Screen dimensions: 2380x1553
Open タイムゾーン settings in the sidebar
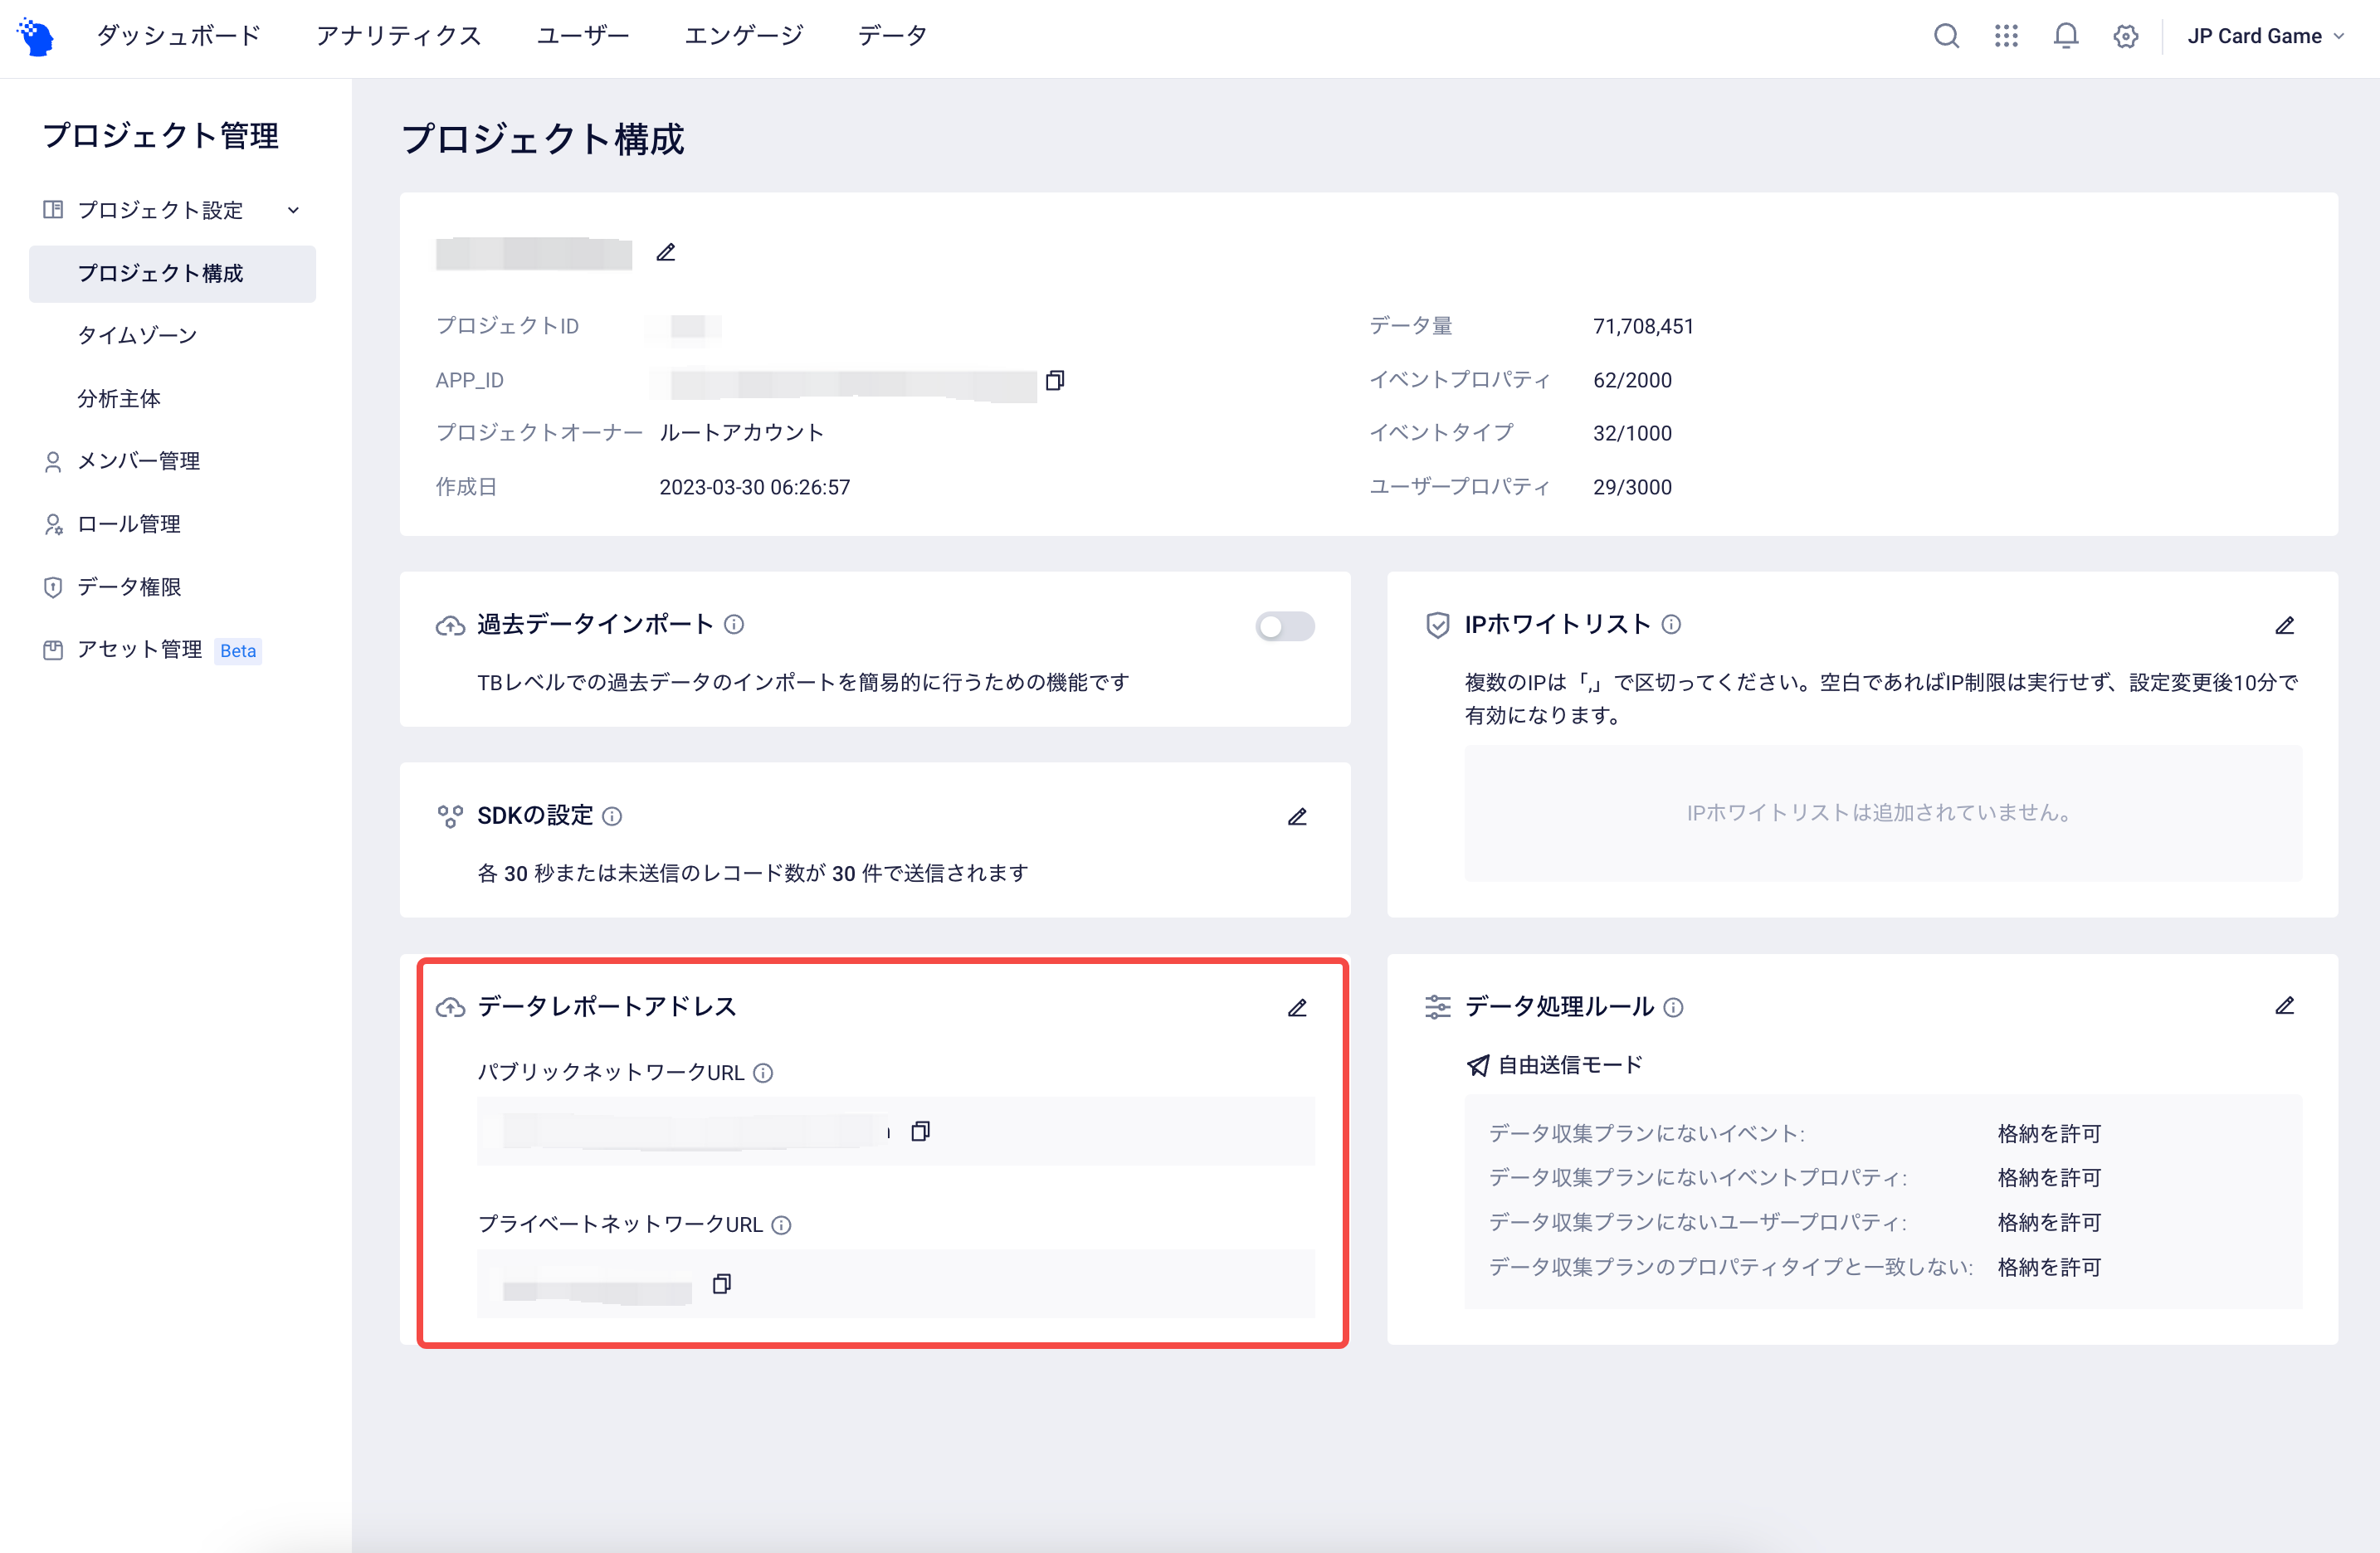[x=138, y=335]
